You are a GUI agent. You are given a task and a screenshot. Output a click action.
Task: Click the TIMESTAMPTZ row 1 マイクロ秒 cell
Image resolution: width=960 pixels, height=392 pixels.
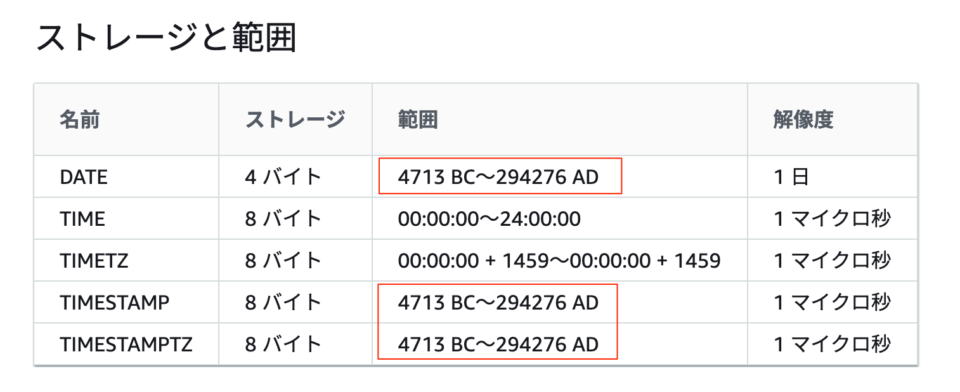coord(832,344)
